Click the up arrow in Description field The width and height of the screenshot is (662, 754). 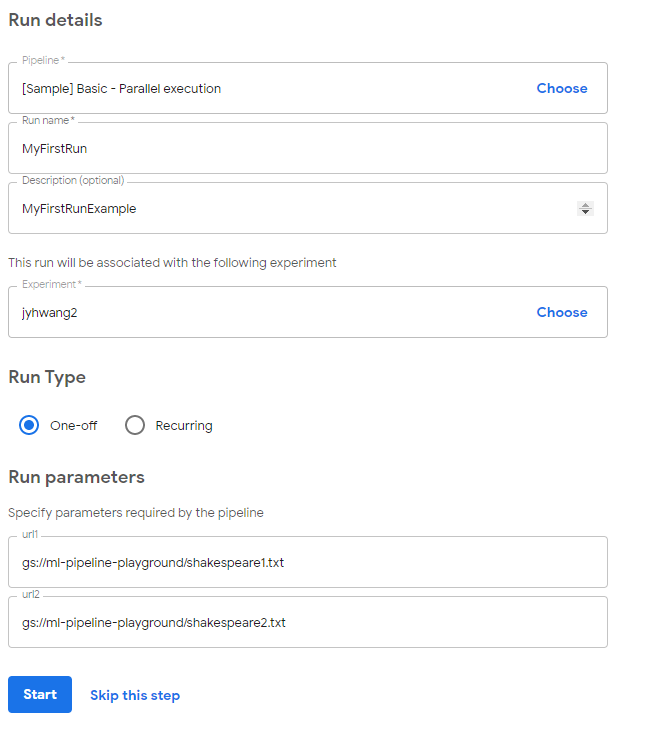click(585, 205)
